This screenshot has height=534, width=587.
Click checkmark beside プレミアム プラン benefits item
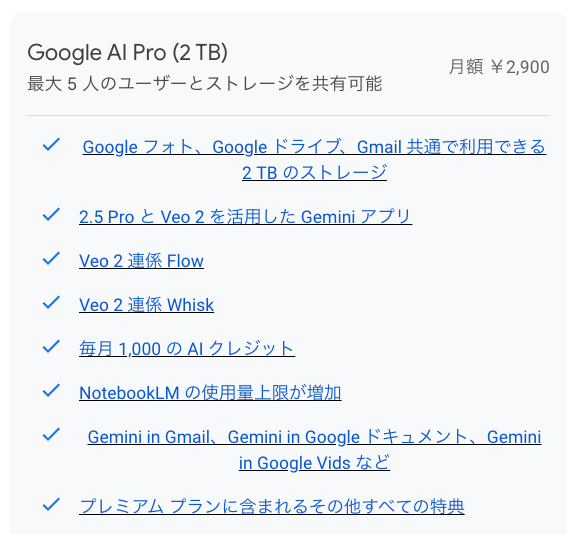pos(51,504)
